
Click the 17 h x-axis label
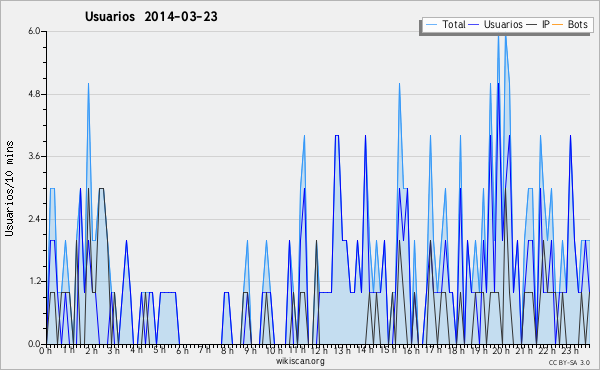tap(433, 350)
